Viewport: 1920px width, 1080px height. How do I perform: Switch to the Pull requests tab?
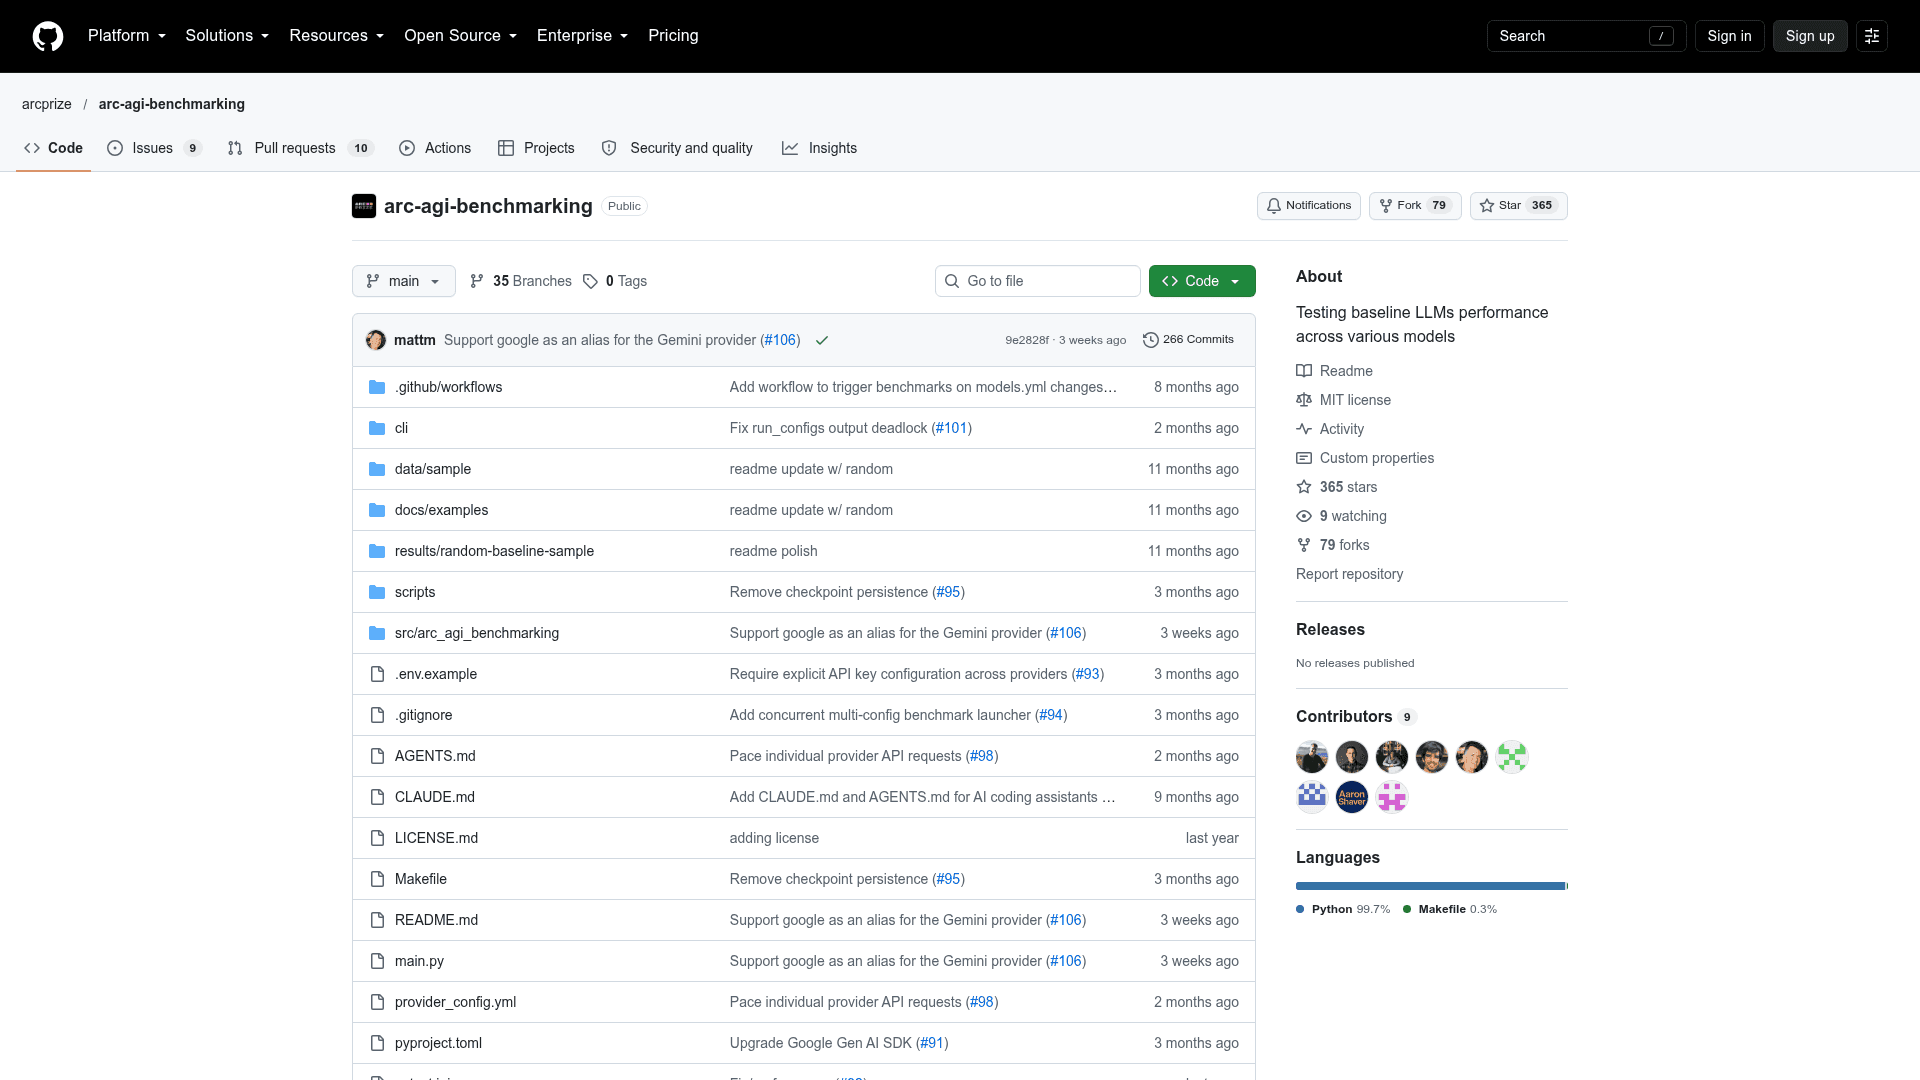click(x=300, y=148)
